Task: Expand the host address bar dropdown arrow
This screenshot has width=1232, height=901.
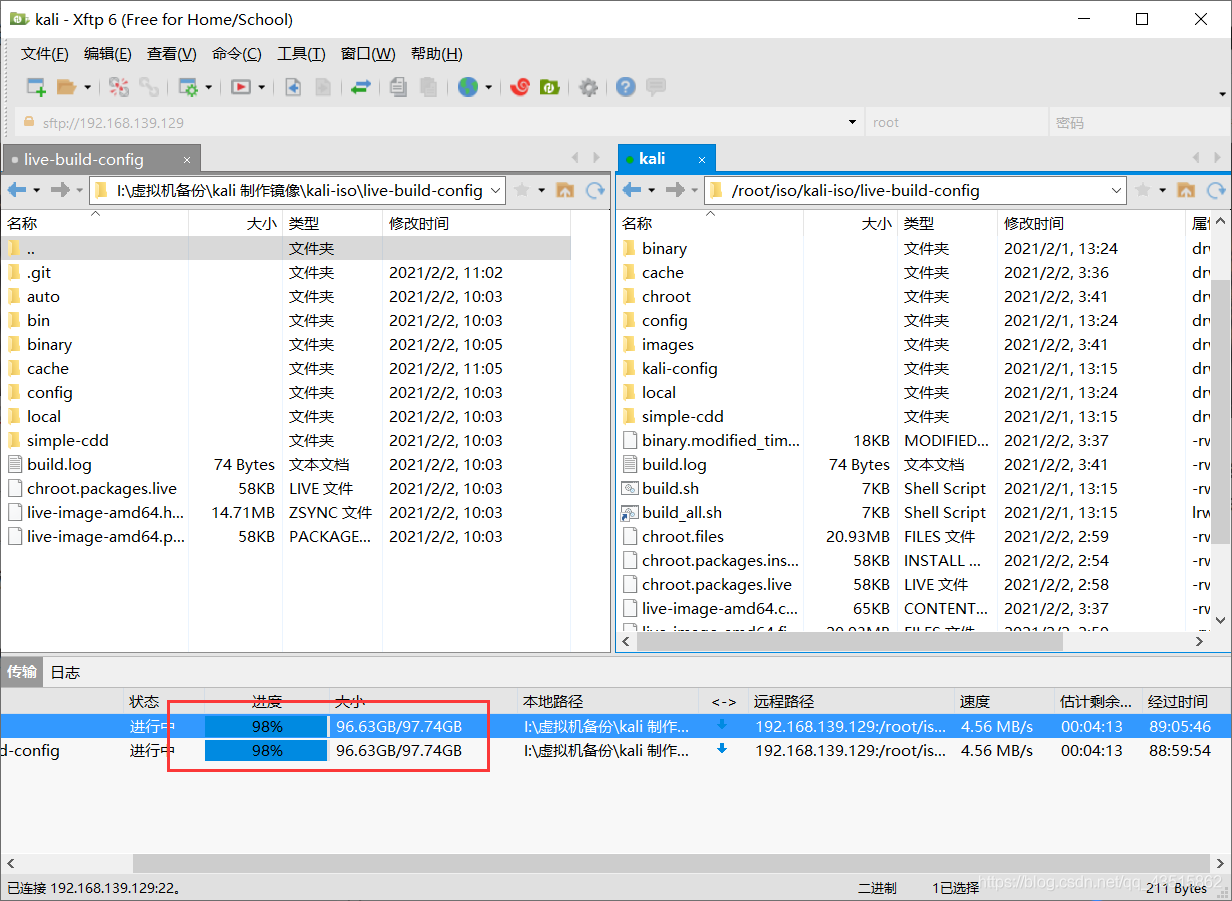Action: (853, 122)
